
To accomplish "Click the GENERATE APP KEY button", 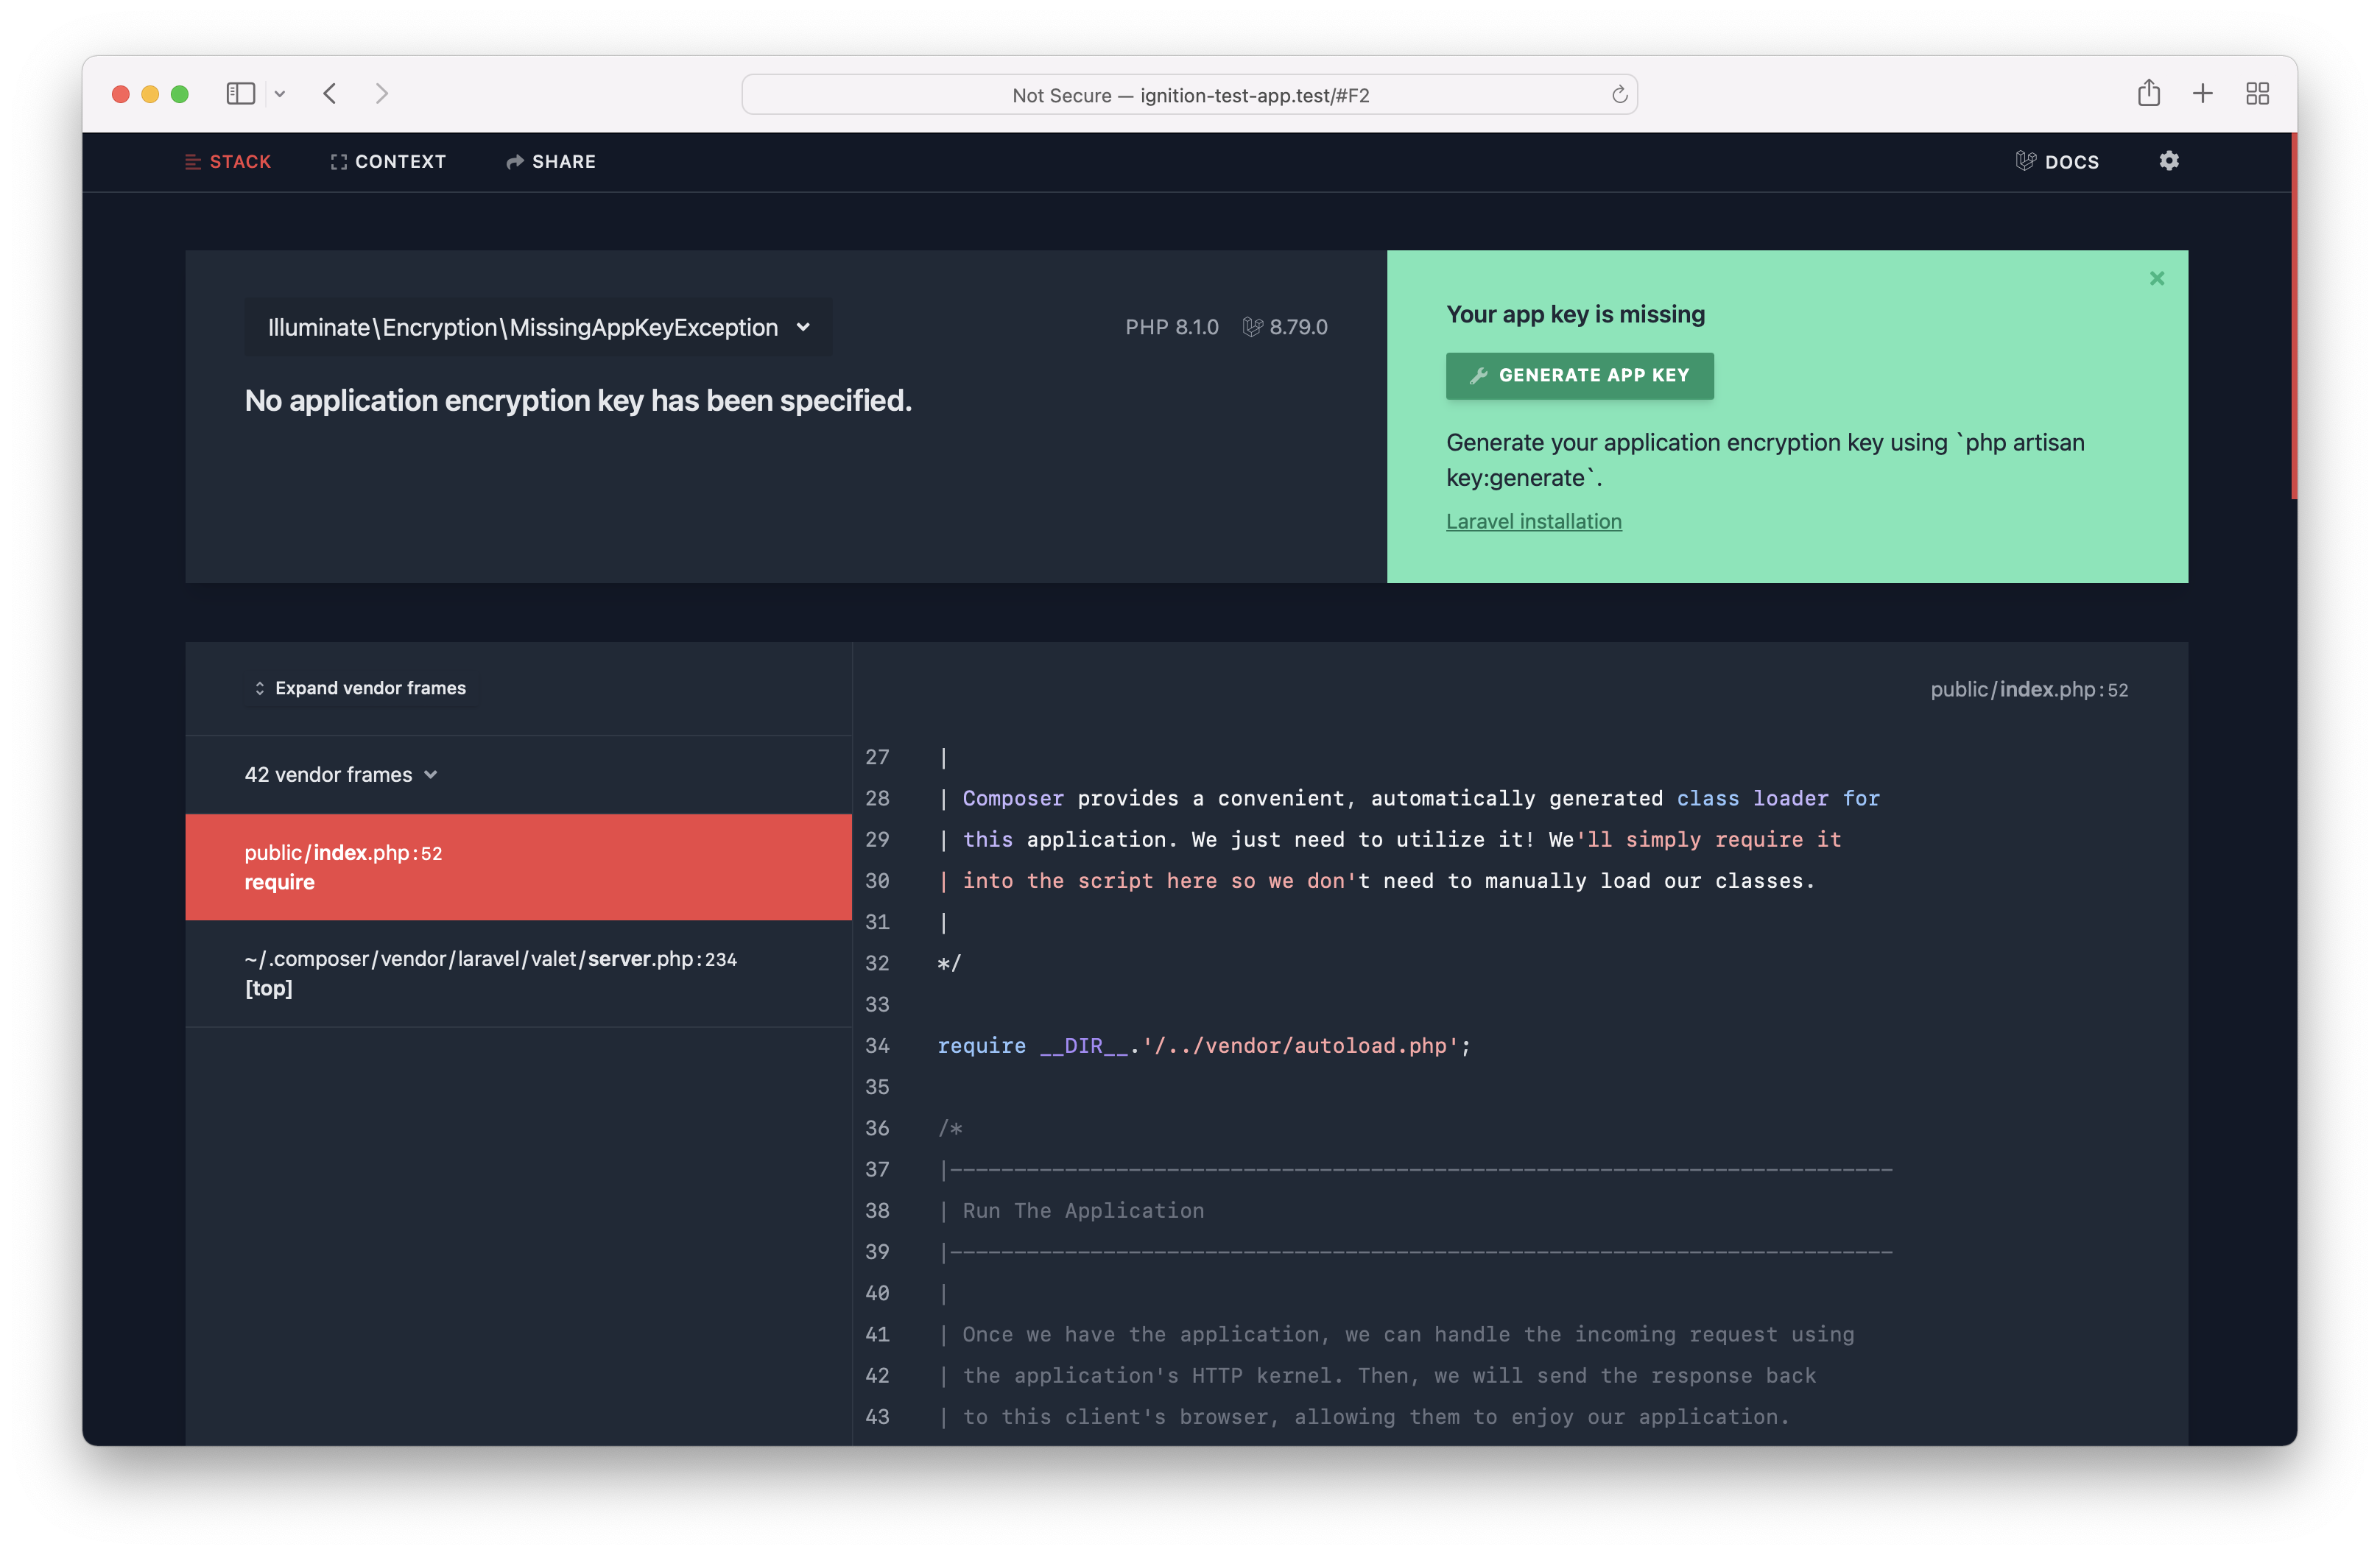I will coord(1578,375).
